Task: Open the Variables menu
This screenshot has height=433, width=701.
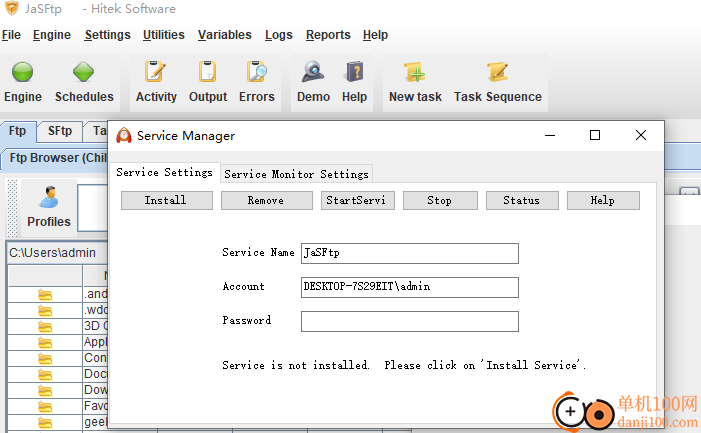Action: [224, 35]
